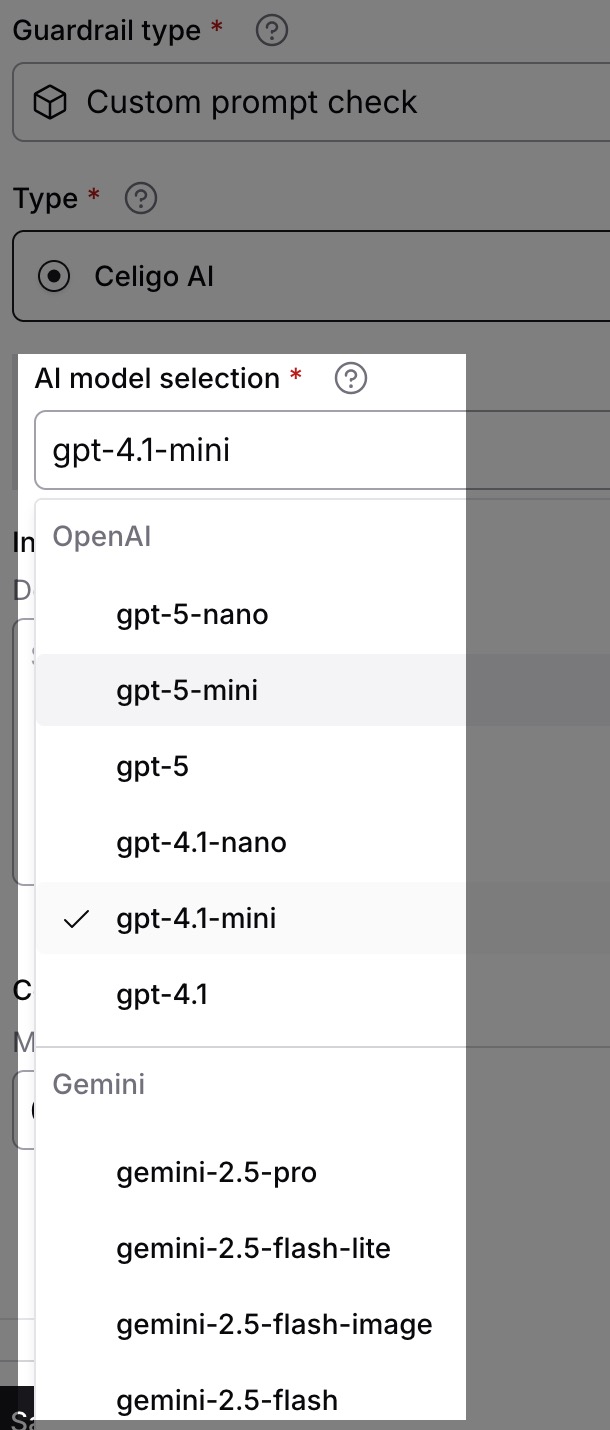Viewport: 610px width, 1430px height.
Task: Click checkmark icon beside gpt-4.1-mini
Action: point(76,919)
